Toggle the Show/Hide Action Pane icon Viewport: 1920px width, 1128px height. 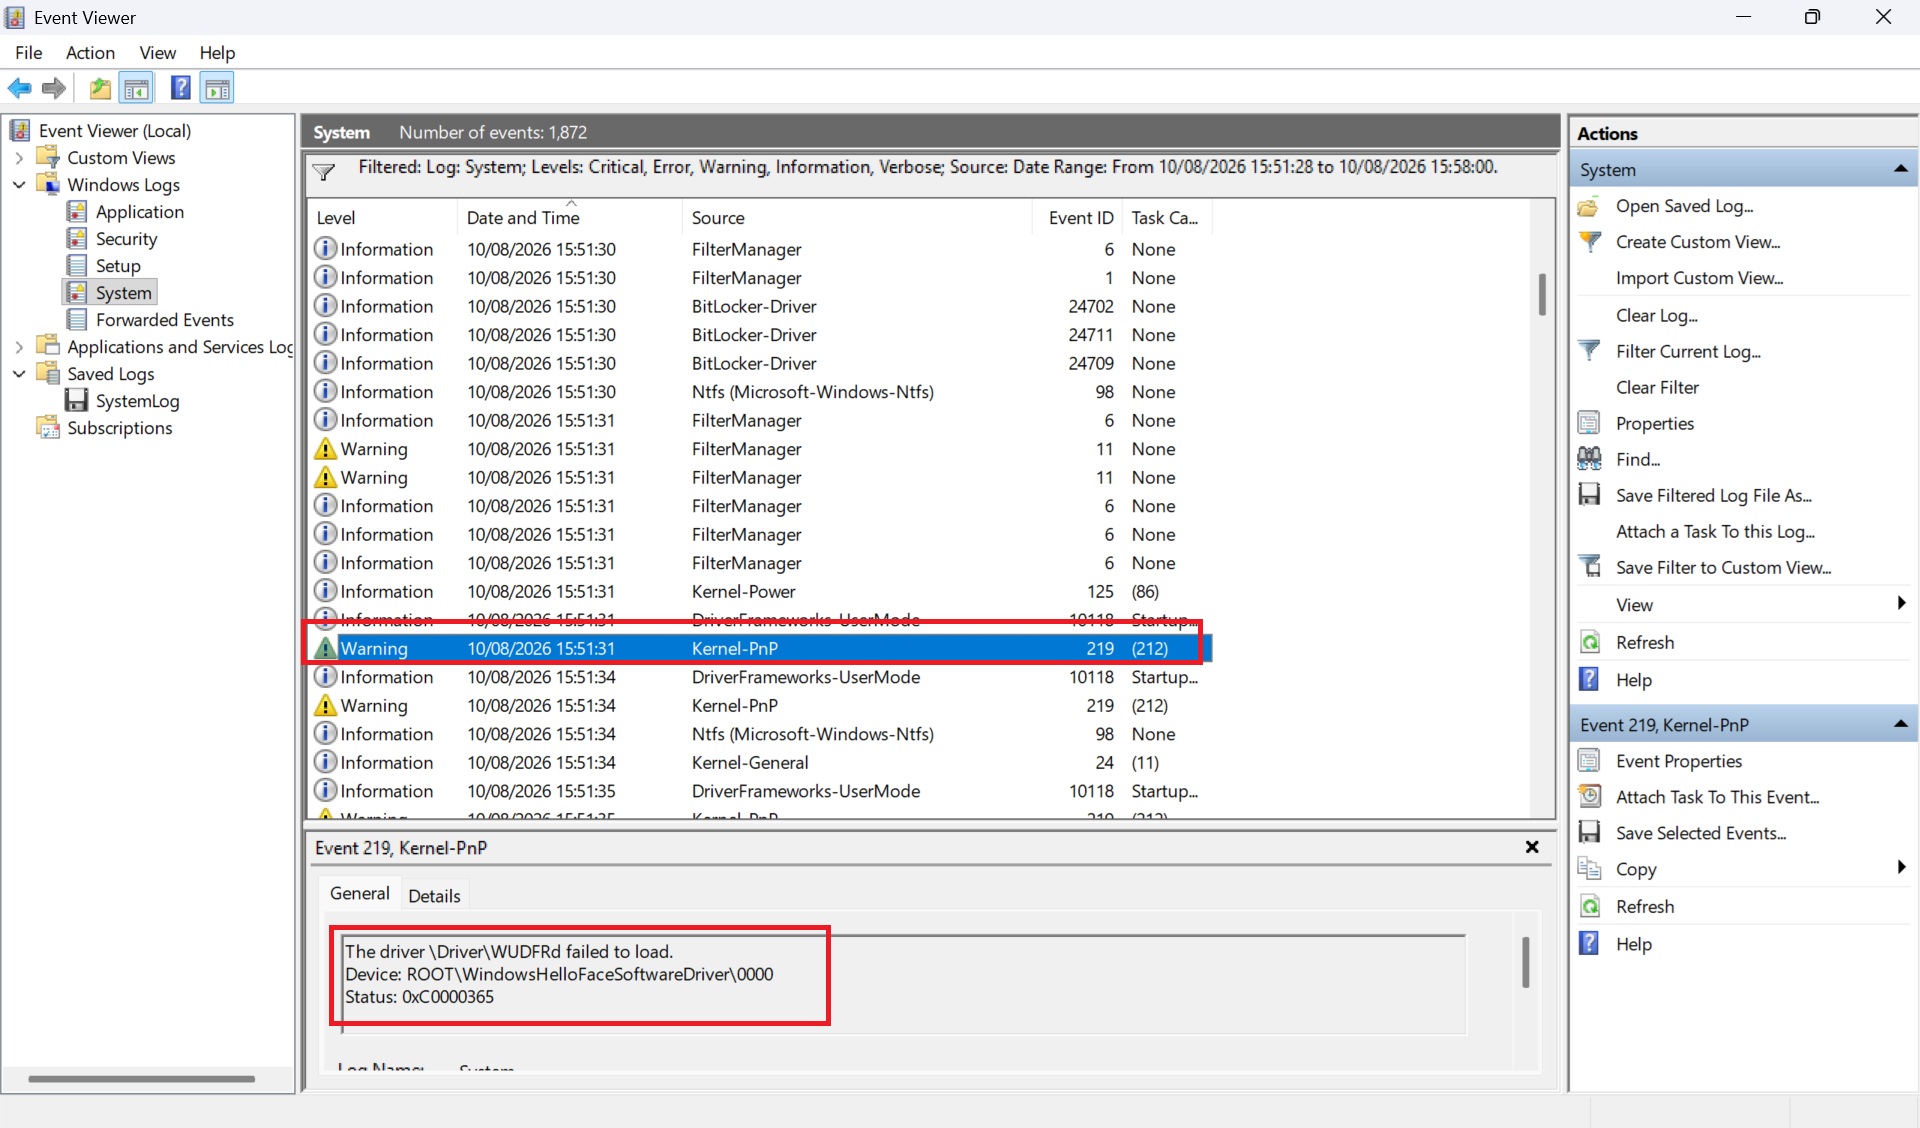[217, 89]
